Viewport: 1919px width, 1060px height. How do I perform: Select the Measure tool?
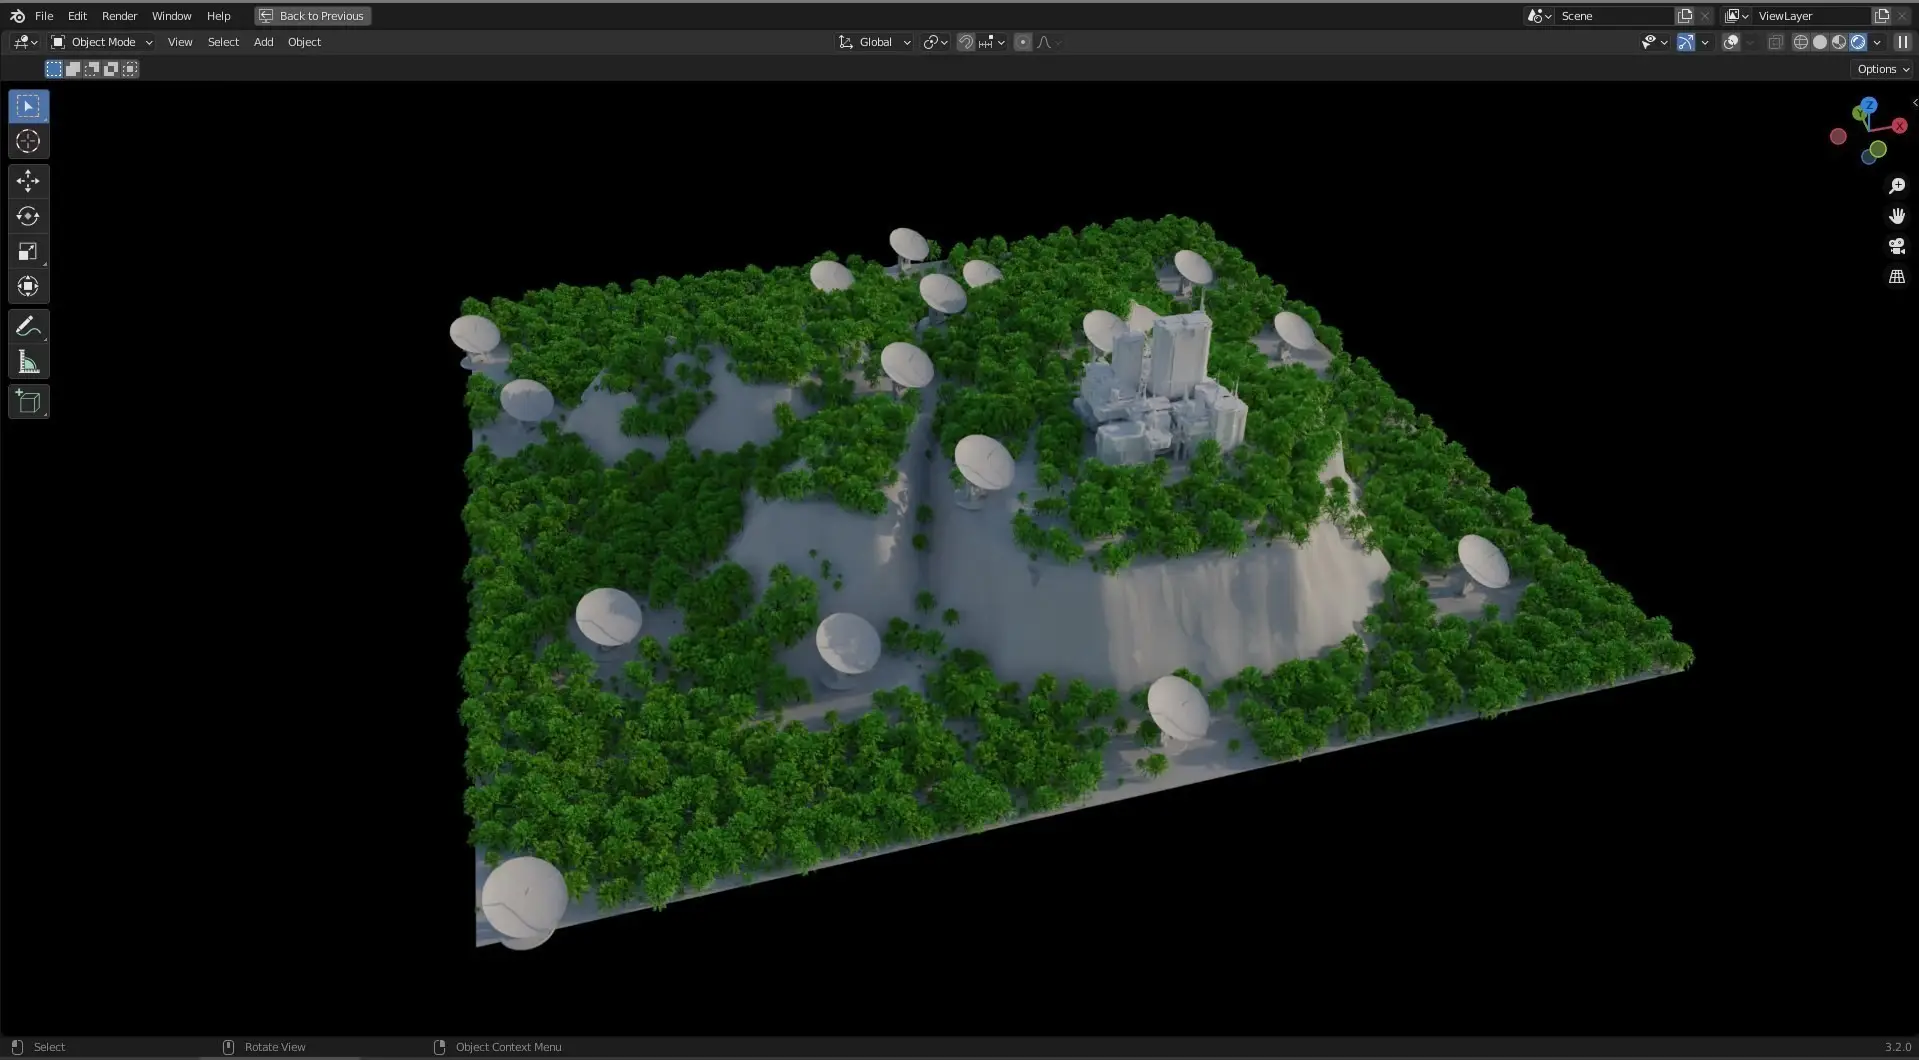28,362
